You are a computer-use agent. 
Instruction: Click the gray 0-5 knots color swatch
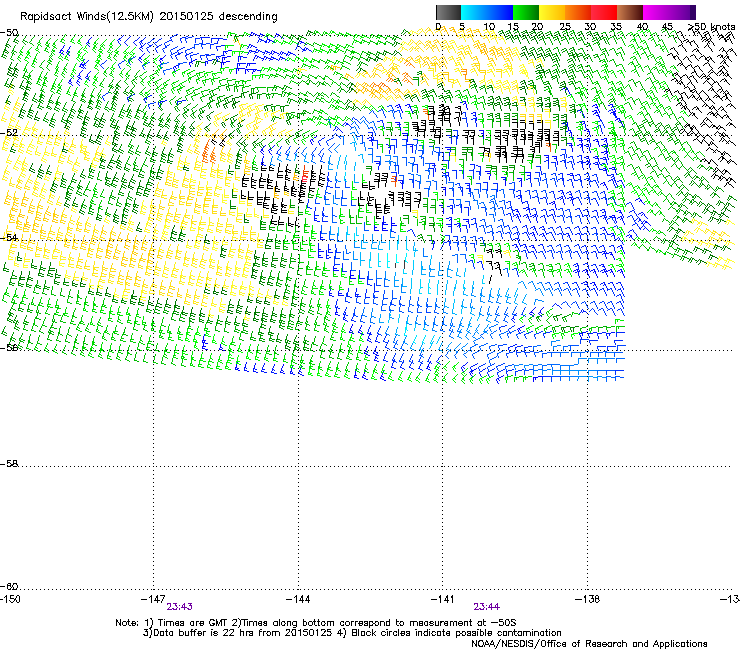point(449,12)
